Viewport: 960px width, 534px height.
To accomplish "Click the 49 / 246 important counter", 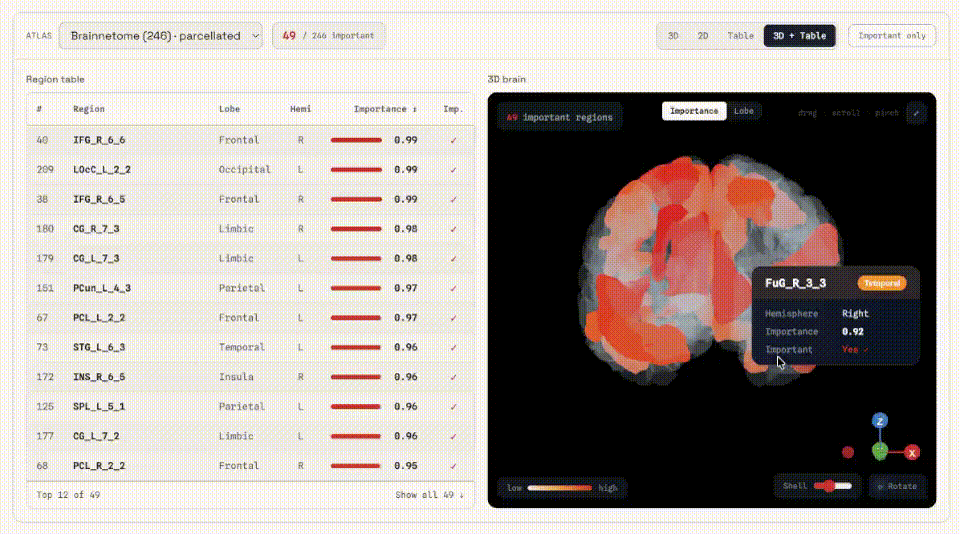I will (328, 36).
